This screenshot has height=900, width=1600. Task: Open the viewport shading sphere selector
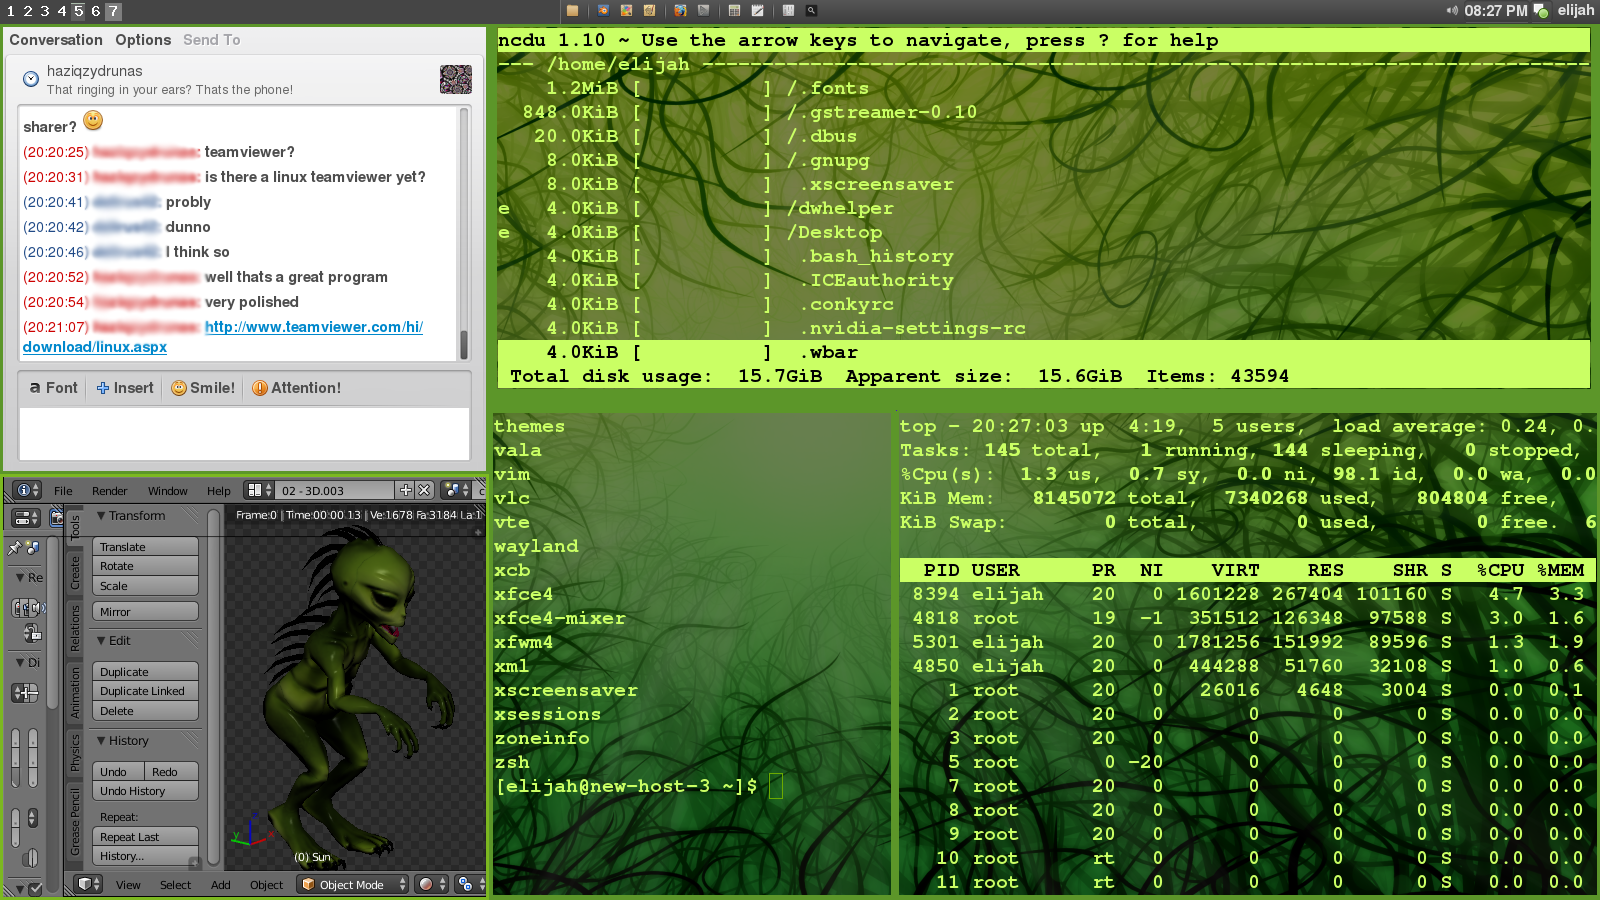tap(432, 884)
